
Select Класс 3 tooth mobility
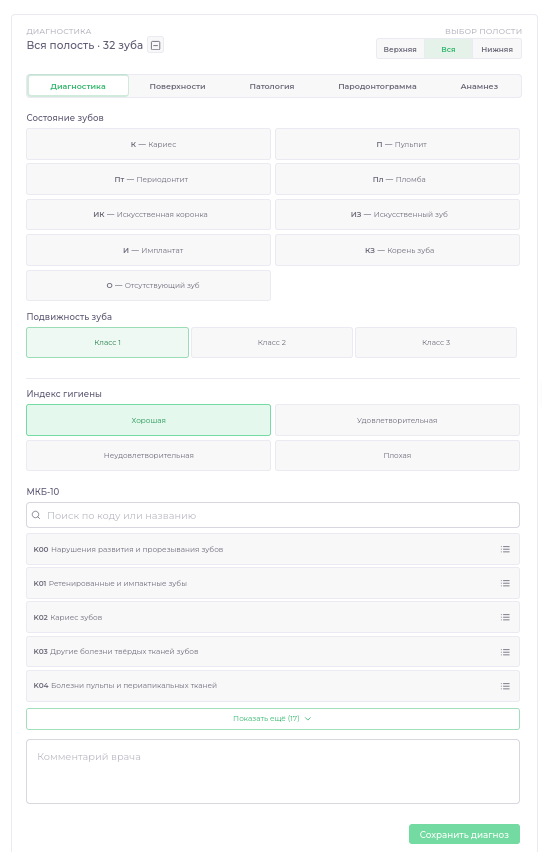point(436,342)
